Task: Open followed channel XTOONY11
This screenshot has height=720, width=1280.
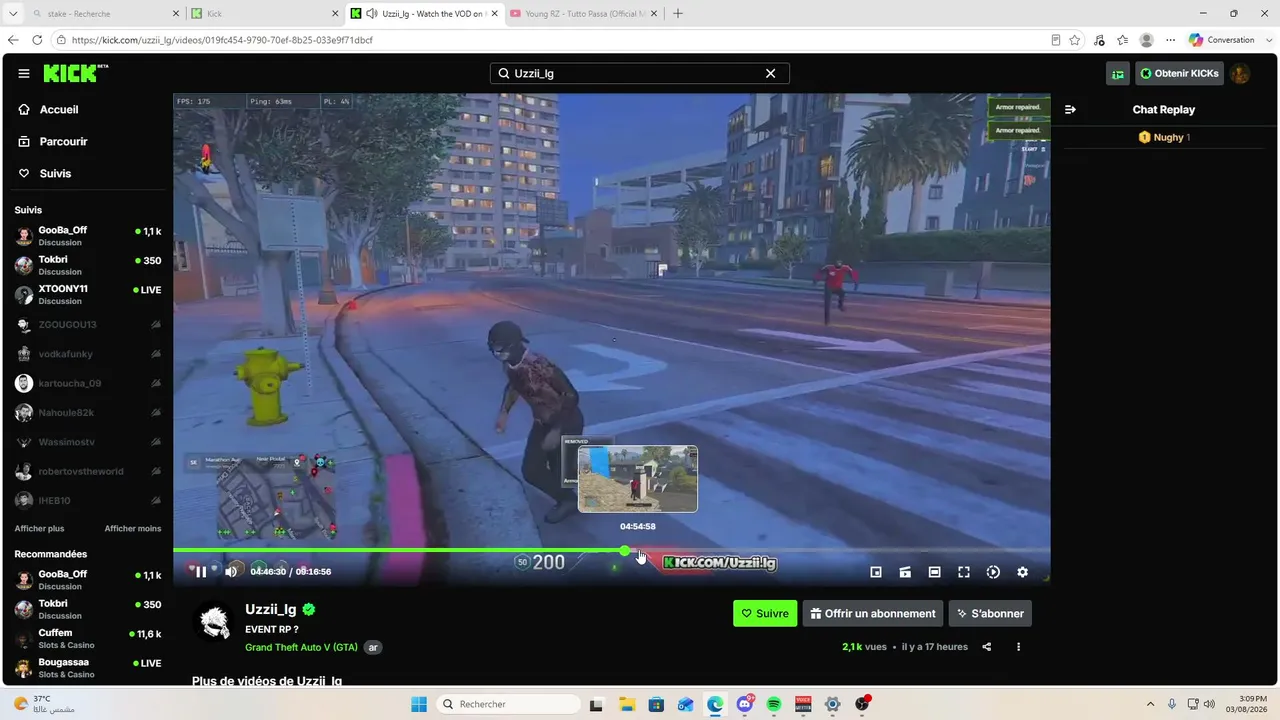Action: [88, 294]
